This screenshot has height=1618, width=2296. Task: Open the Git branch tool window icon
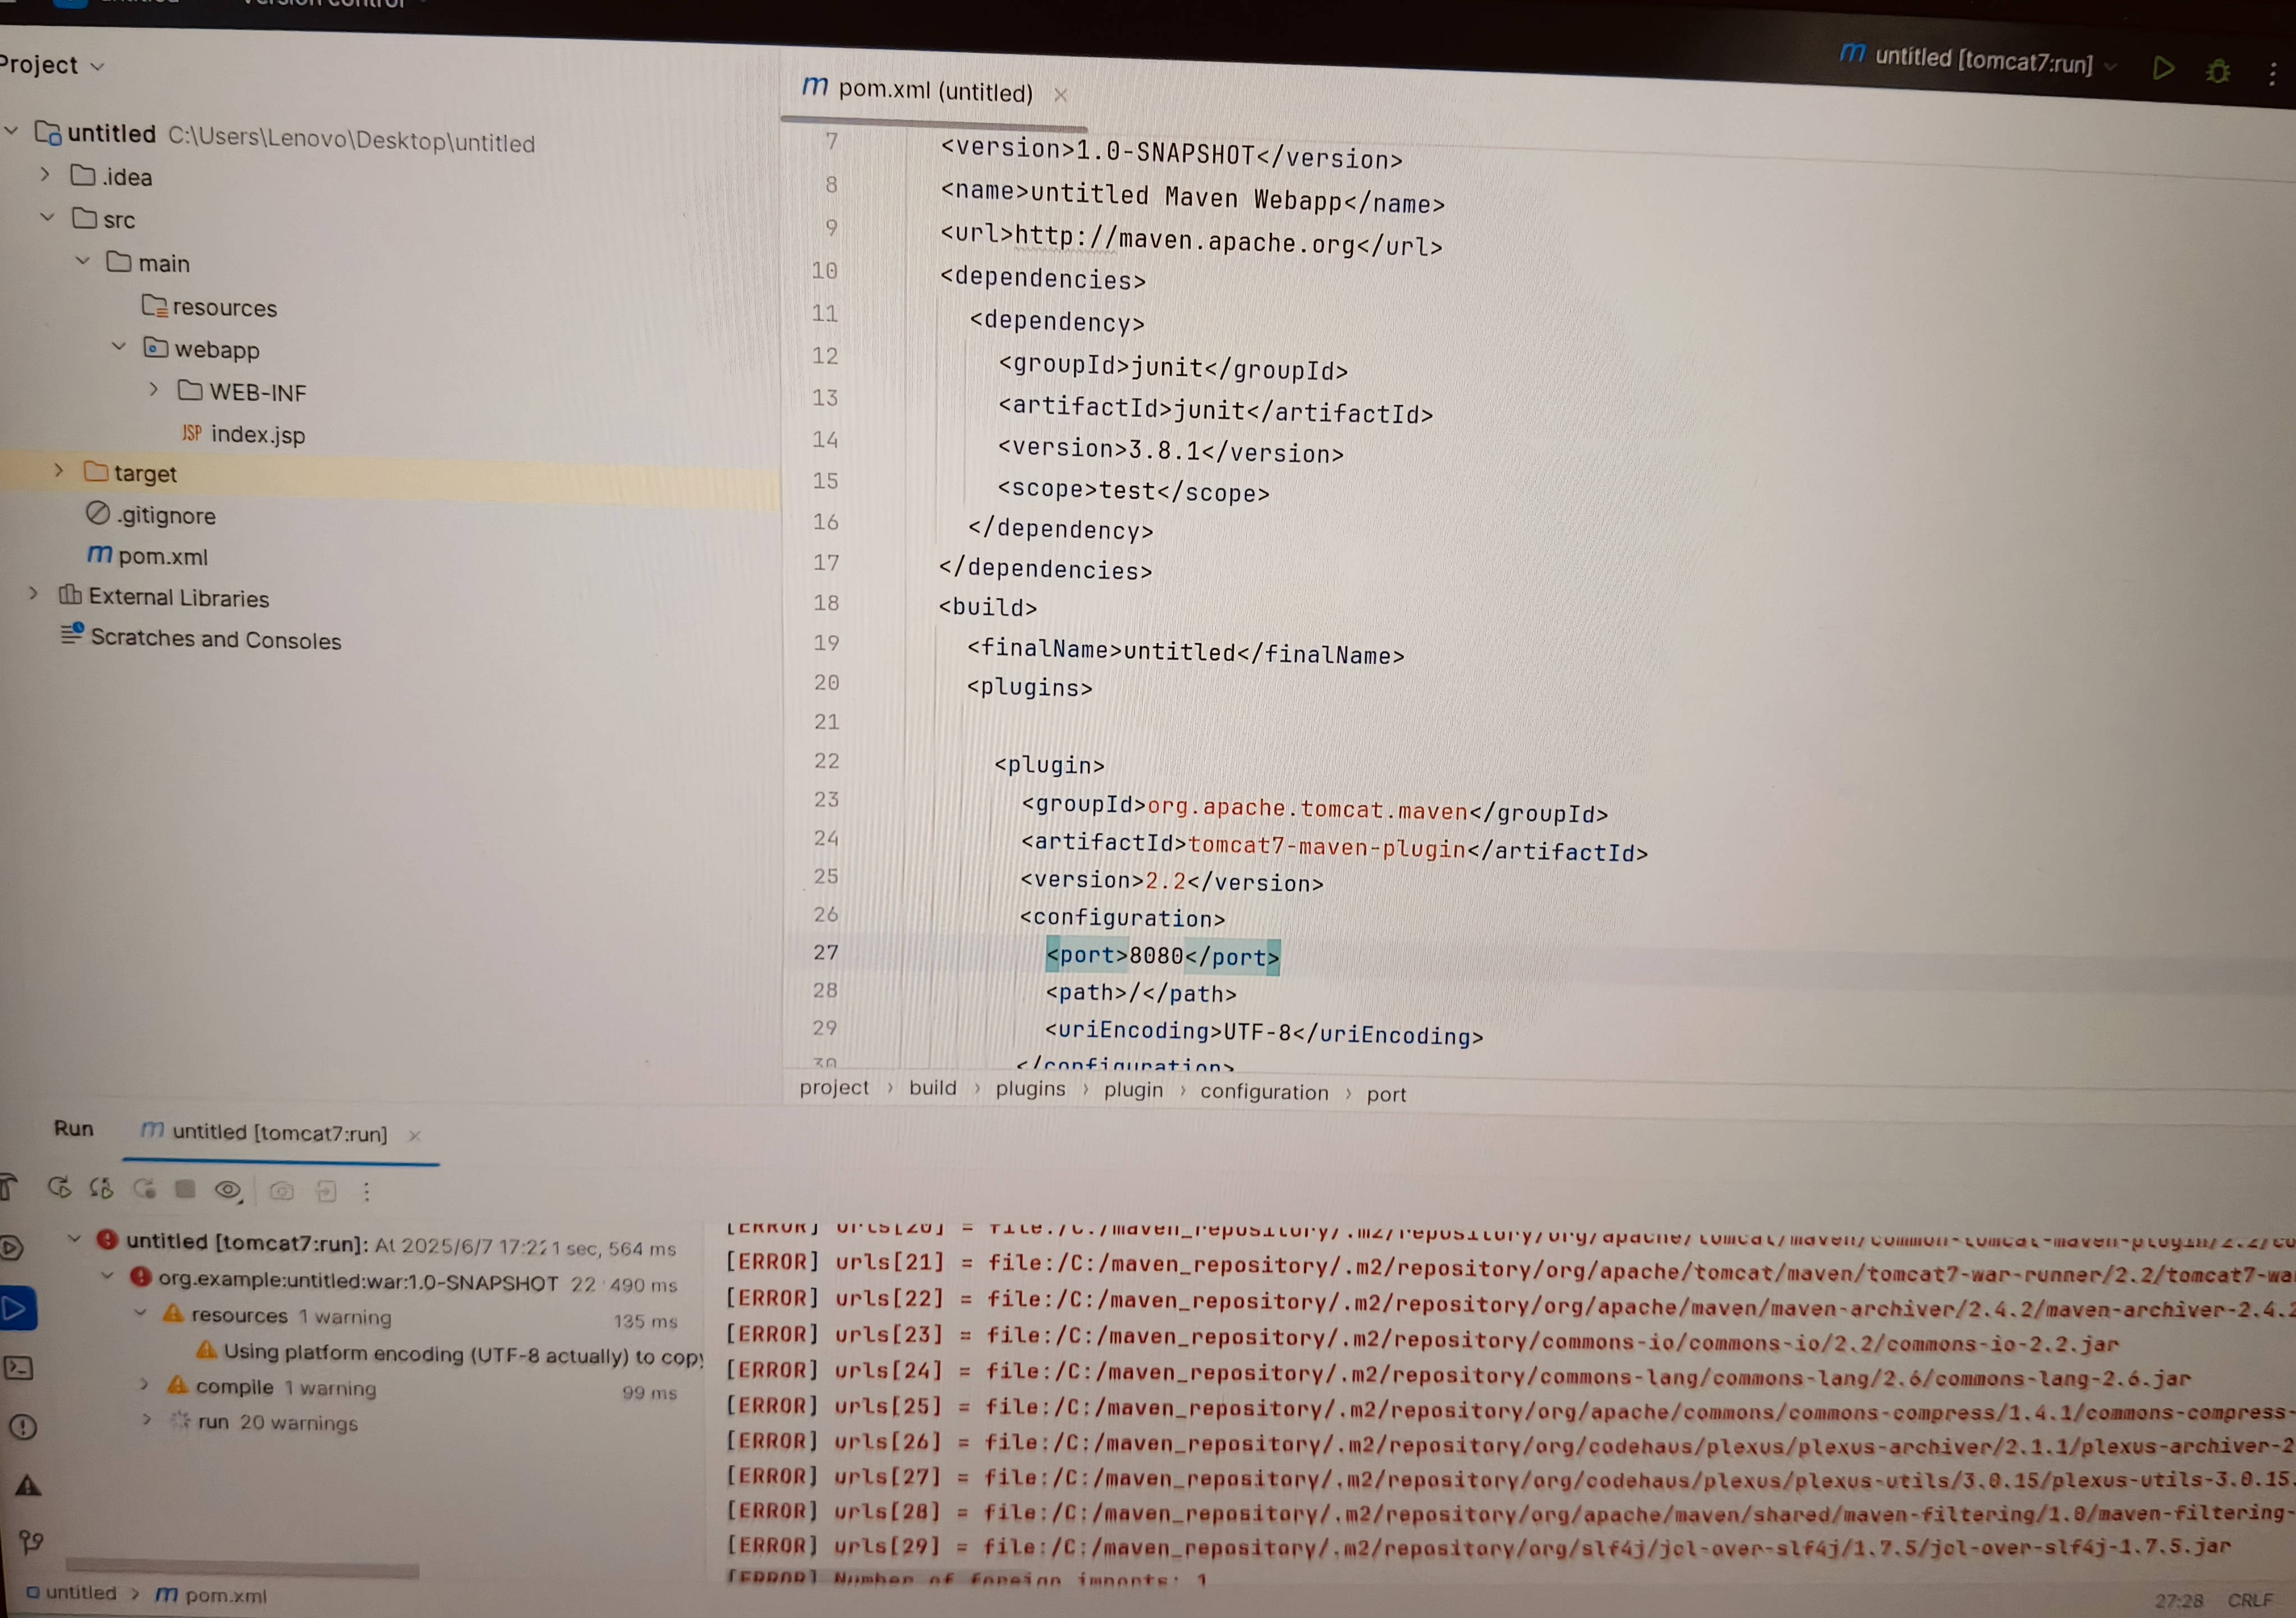[x=30, y=1542]
